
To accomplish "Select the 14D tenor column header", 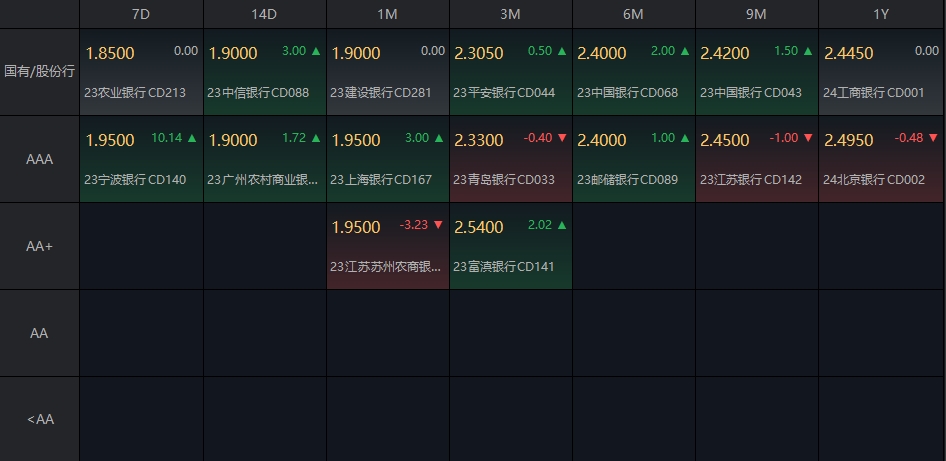I will point(264,14).
